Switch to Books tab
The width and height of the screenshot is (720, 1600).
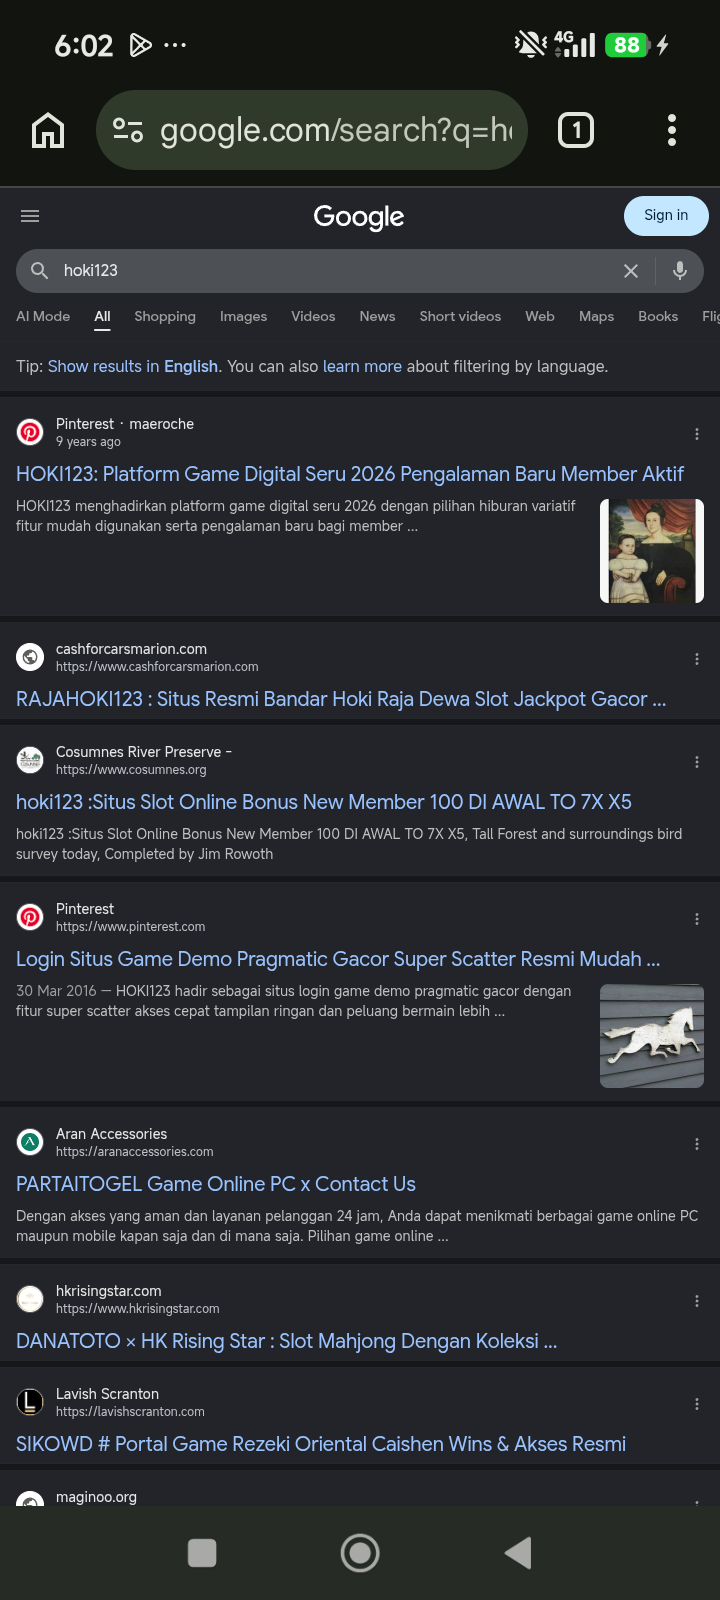[658, 316]
